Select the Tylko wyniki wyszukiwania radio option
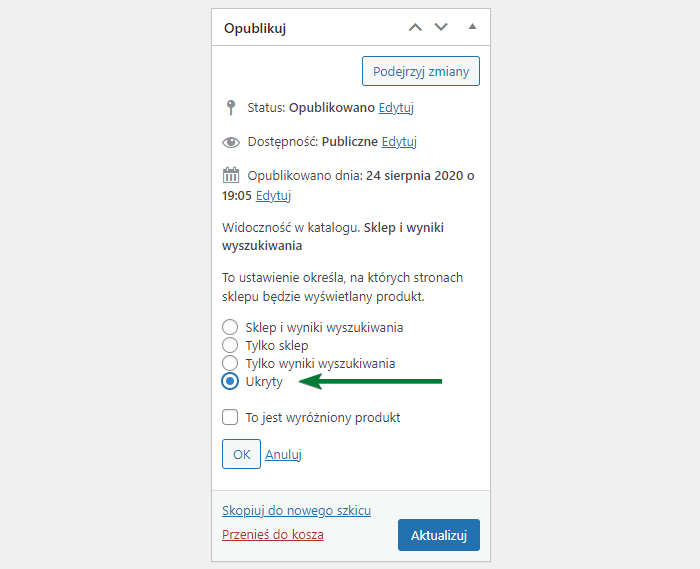 click(230, 363)
